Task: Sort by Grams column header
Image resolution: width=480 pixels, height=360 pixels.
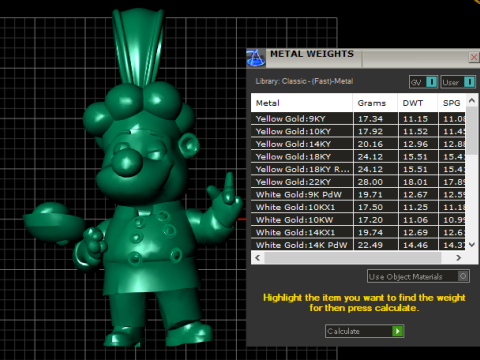Action: click(375, 103)
